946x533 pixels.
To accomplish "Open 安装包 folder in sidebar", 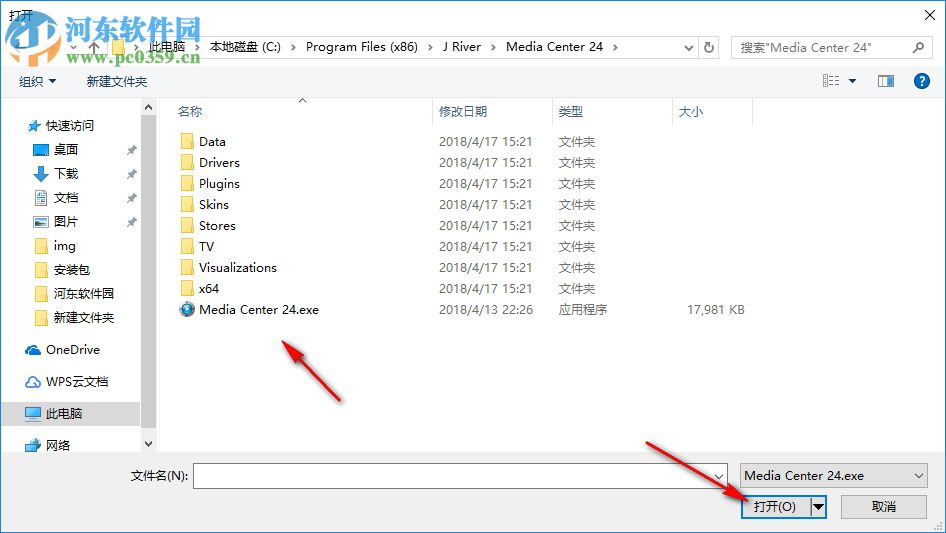I will (71, 270).
